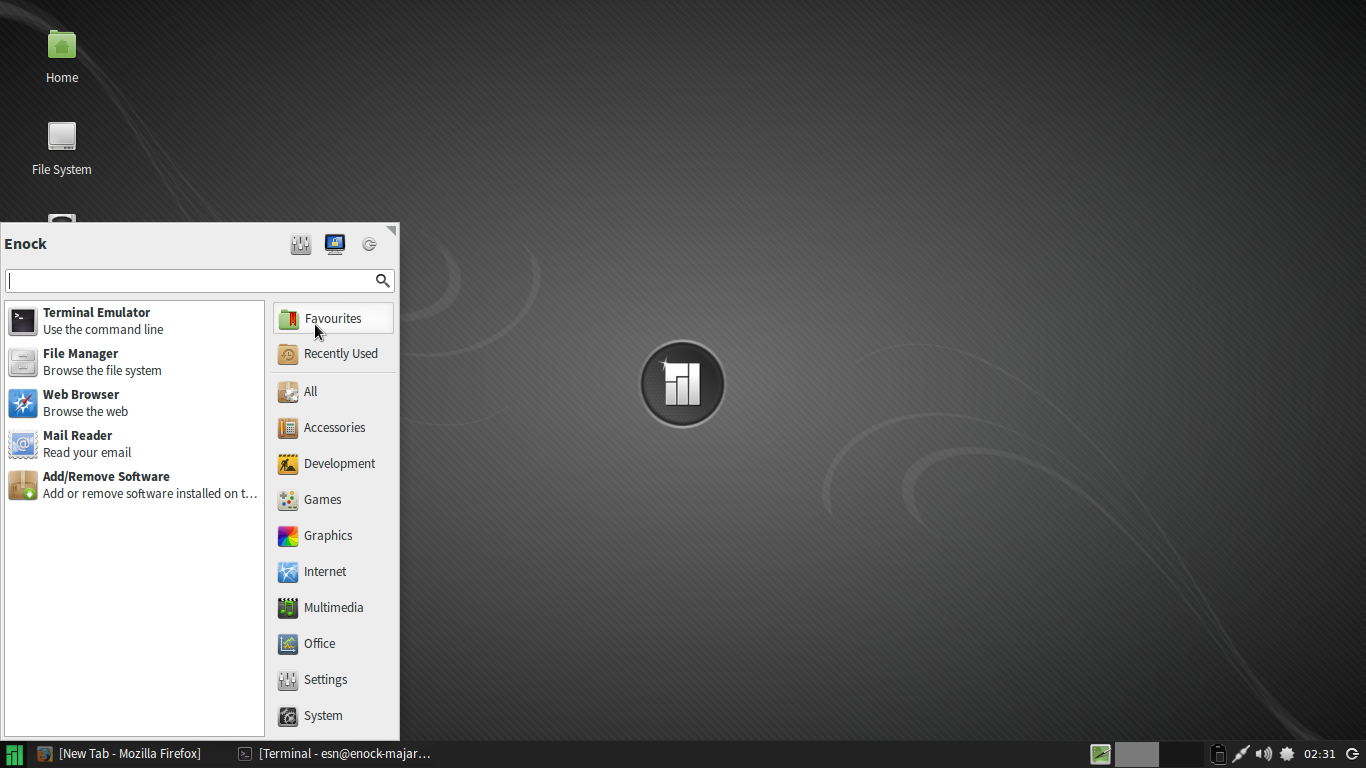The width and height of the screenshot is (1366, 768).
Task: Click the notification badge tray icon
Action: [x=1287, y=754]
